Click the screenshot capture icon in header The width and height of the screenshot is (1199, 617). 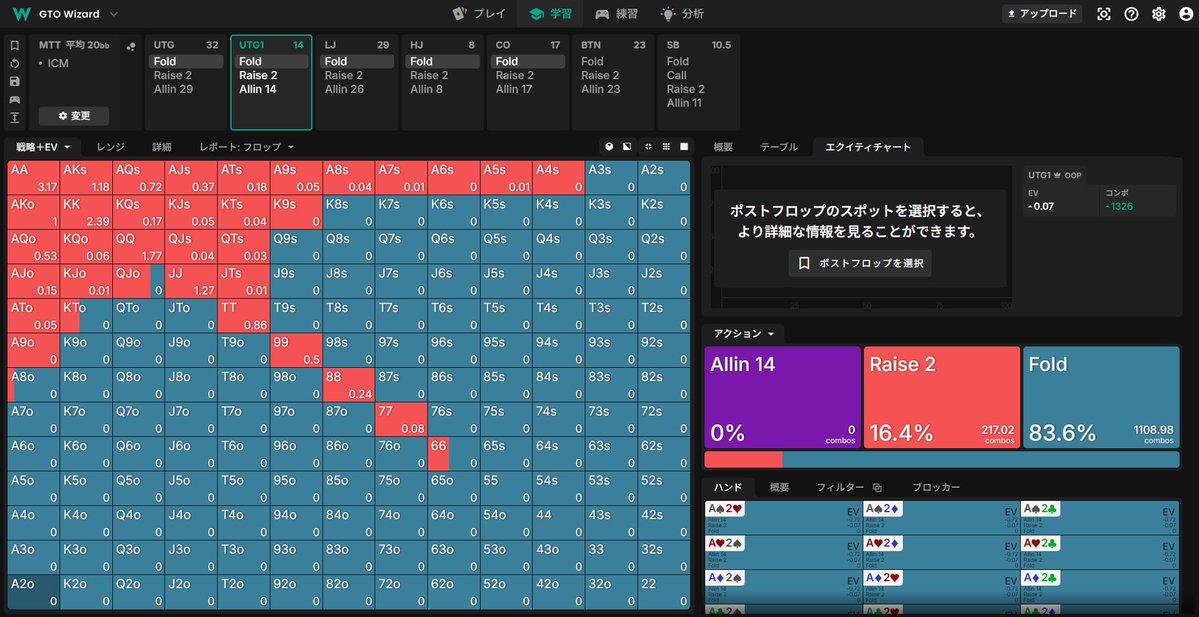[x=1103, y=14]
